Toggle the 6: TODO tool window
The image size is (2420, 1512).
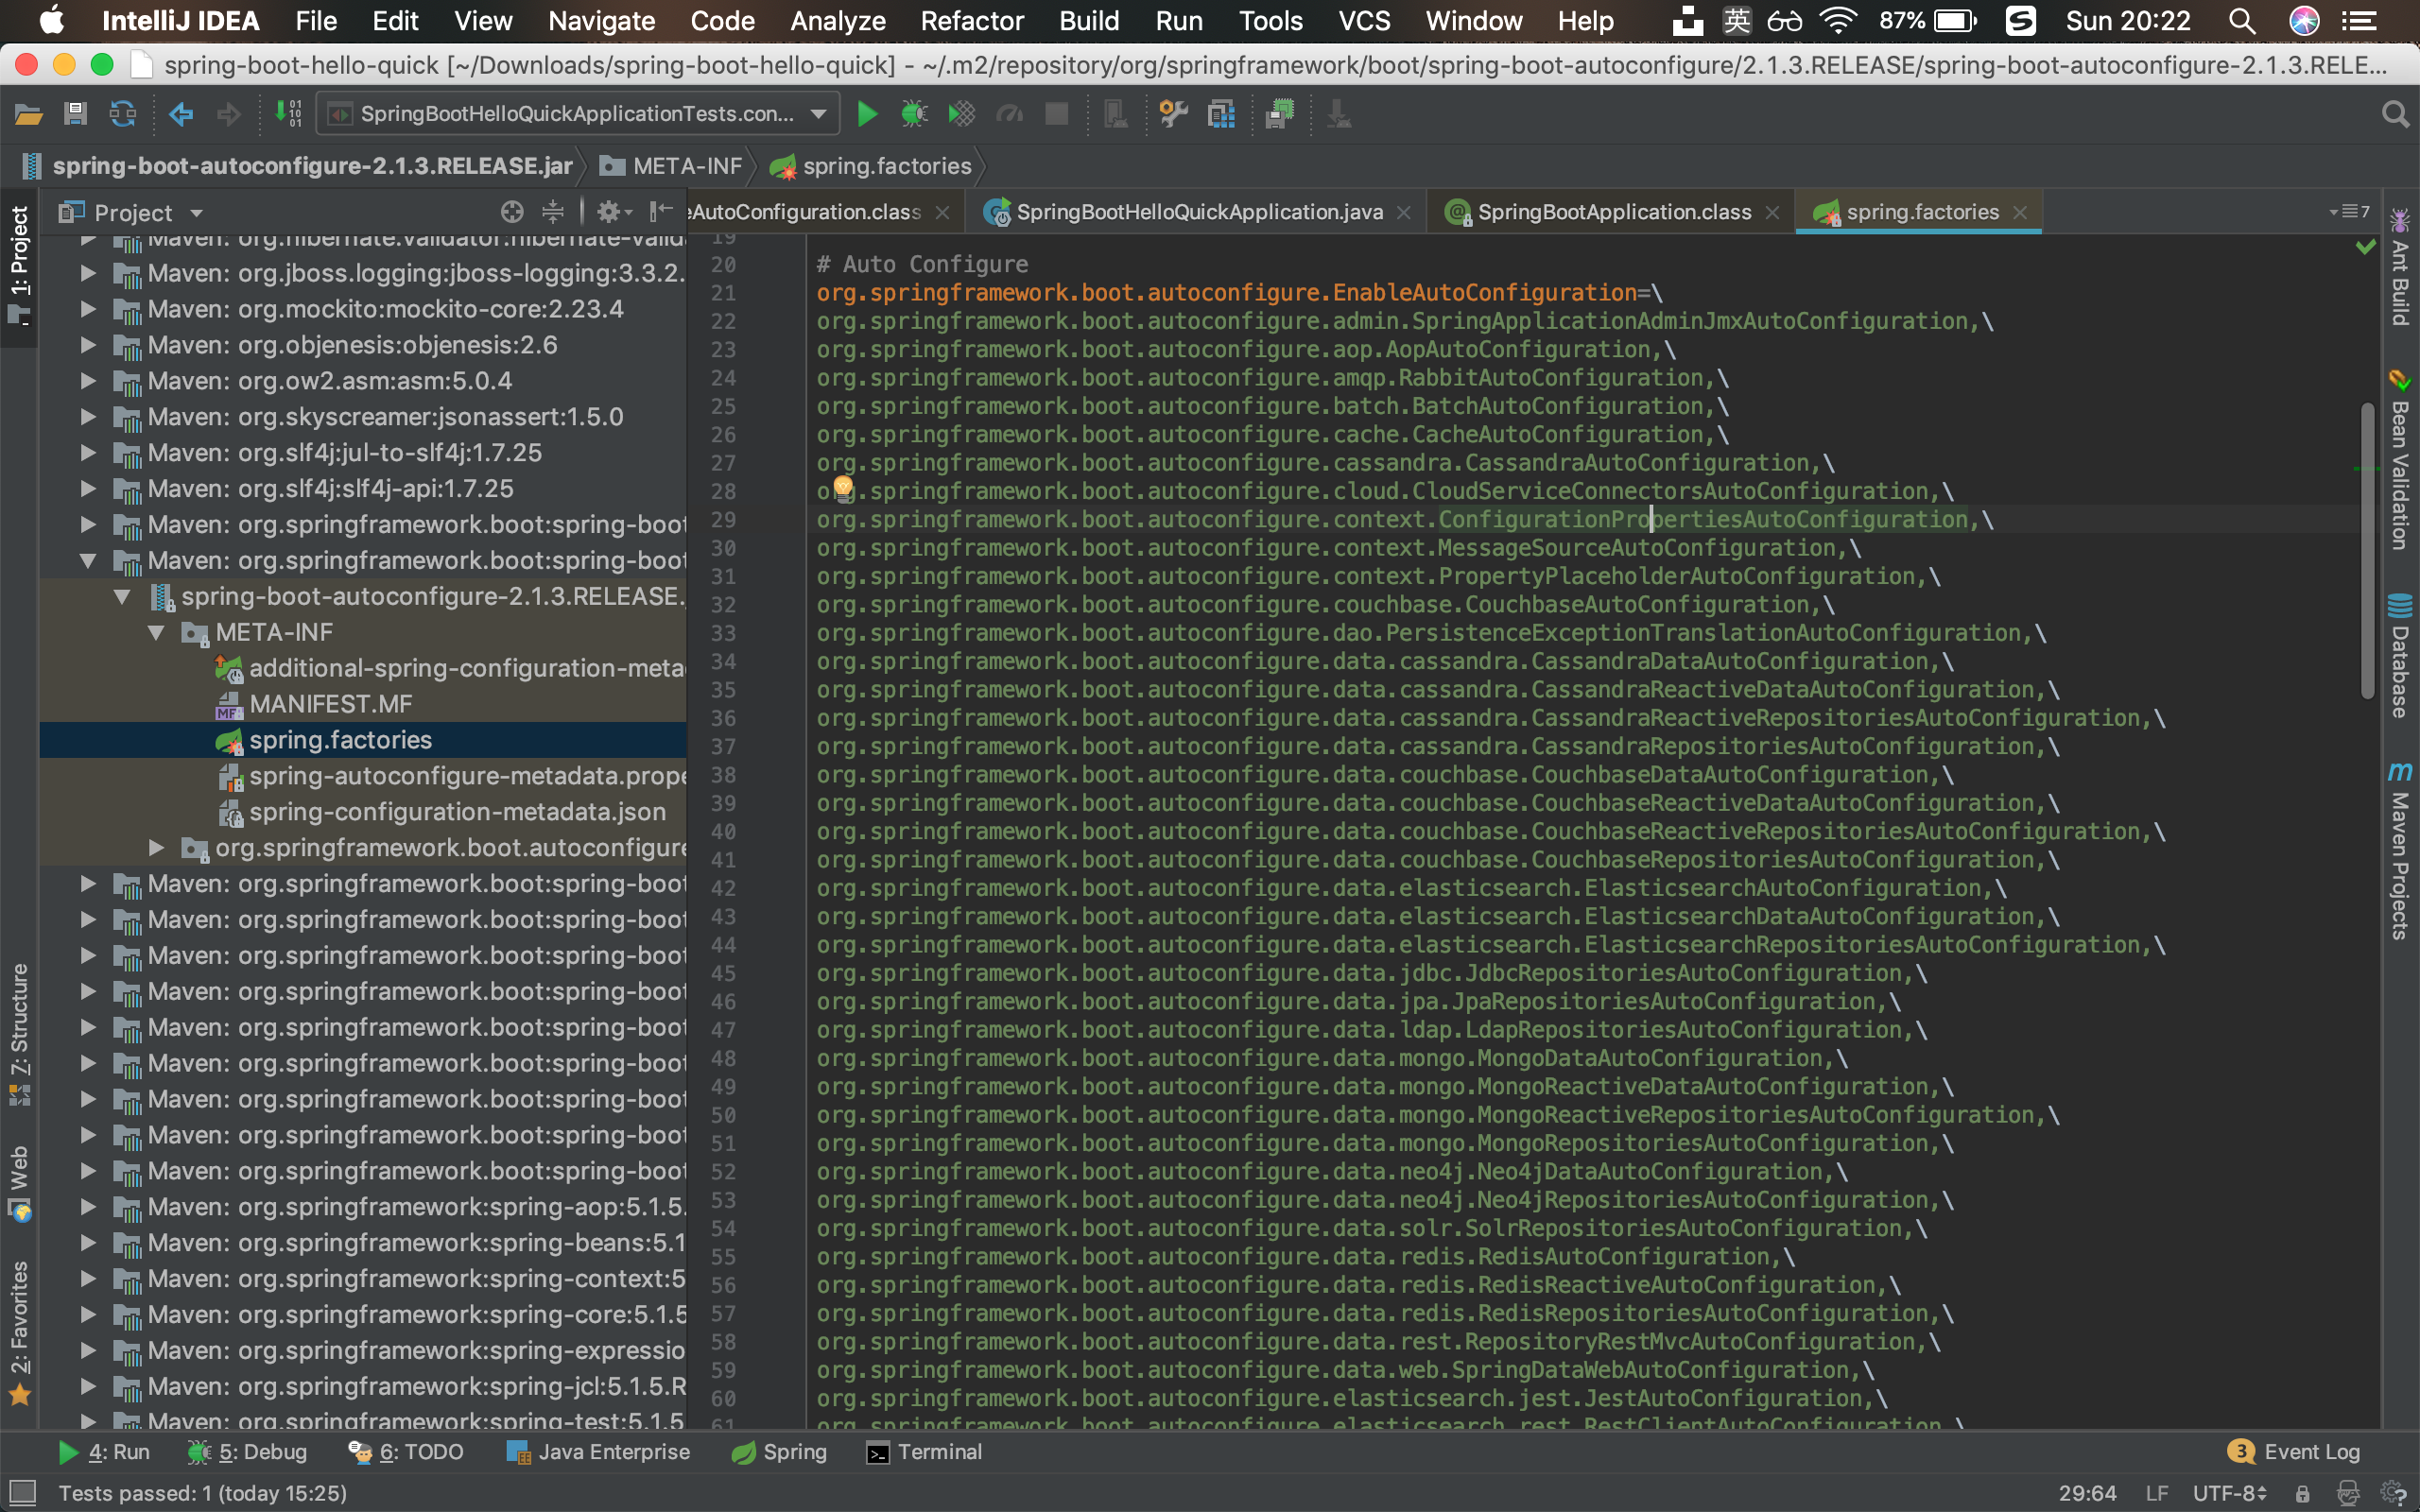(406, 1452)
